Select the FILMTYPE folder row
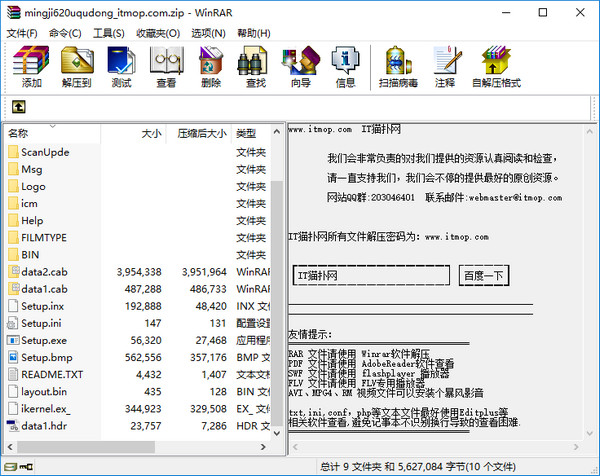600x476 pixels. point(138,238)
